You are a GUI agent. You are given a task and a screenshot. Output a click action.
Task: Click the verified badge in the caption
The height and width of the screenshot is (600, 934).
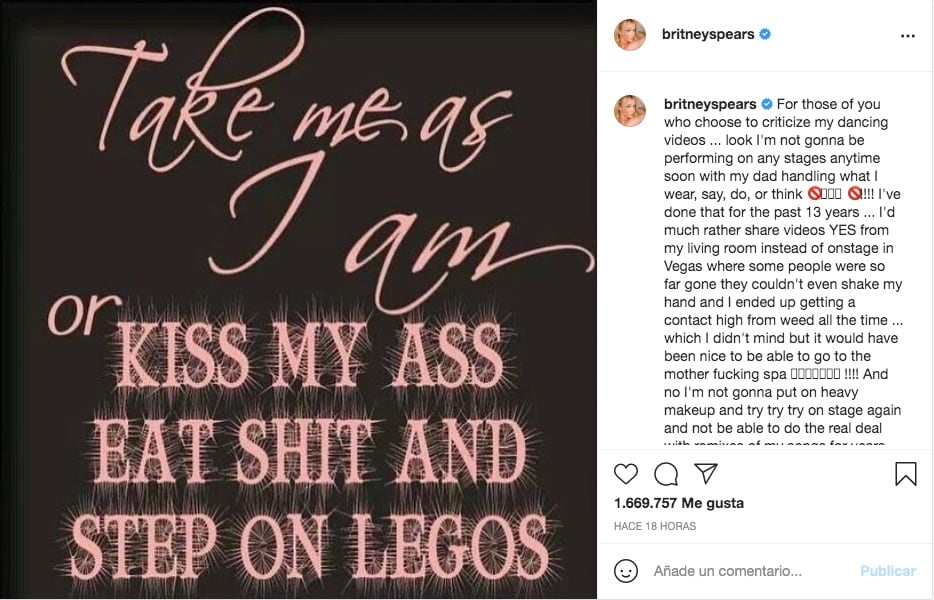(x=767, y=104)
